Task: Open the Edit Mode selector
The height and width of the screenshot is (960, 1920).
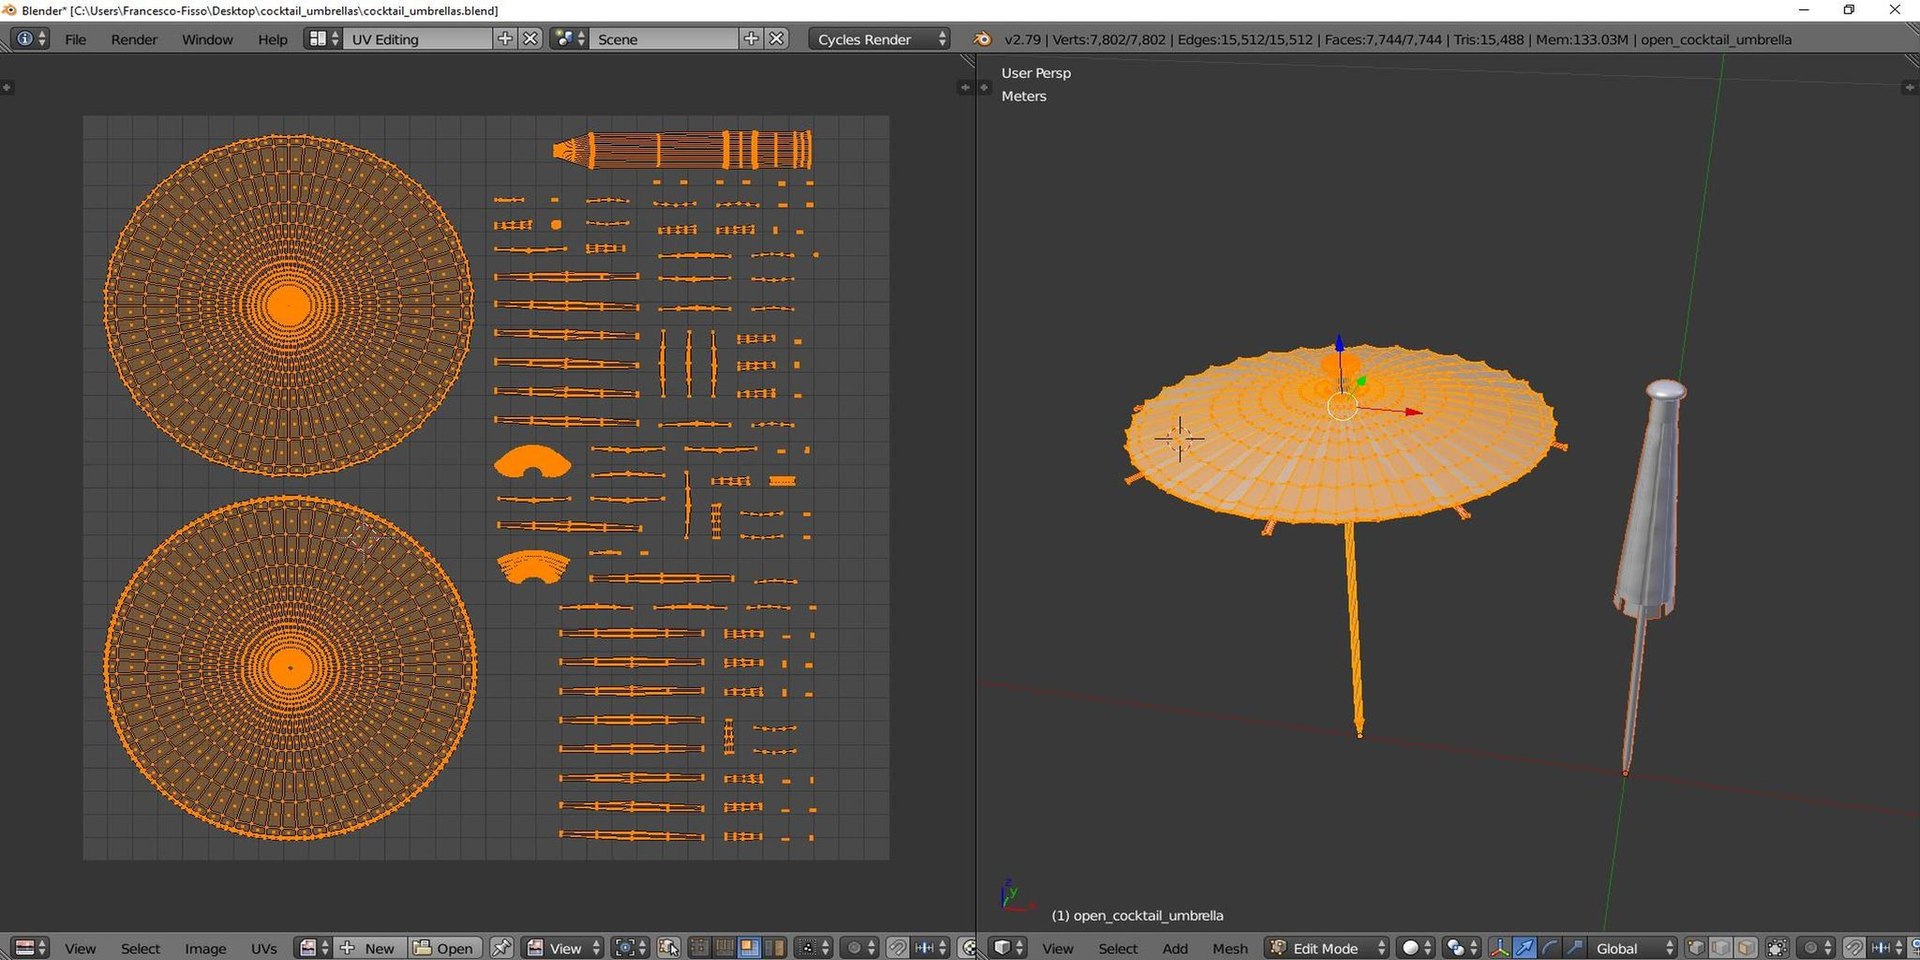Action: (x=1327, y=947)
